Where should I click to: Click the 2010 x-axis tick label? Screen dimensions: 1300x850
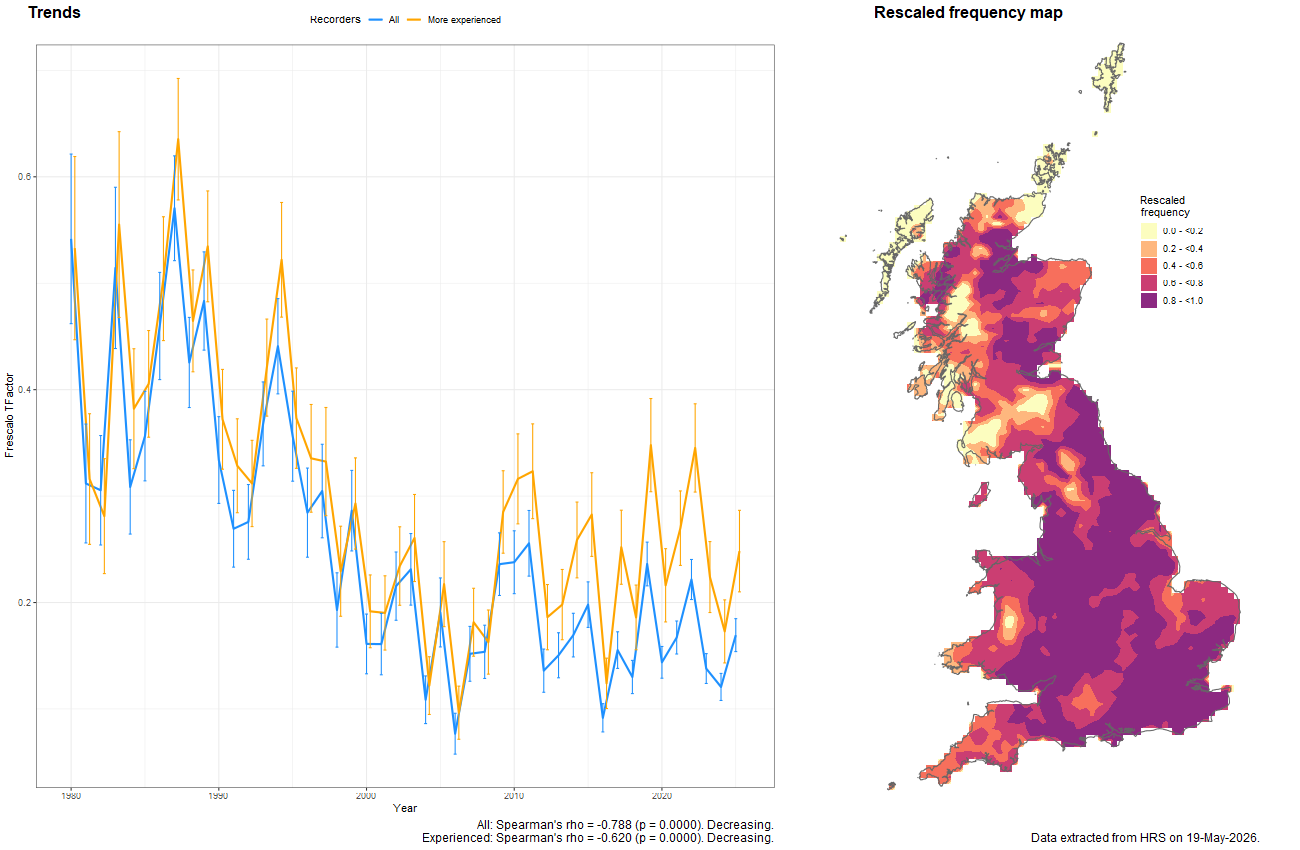pyautogui.click(x=514, y=796)
